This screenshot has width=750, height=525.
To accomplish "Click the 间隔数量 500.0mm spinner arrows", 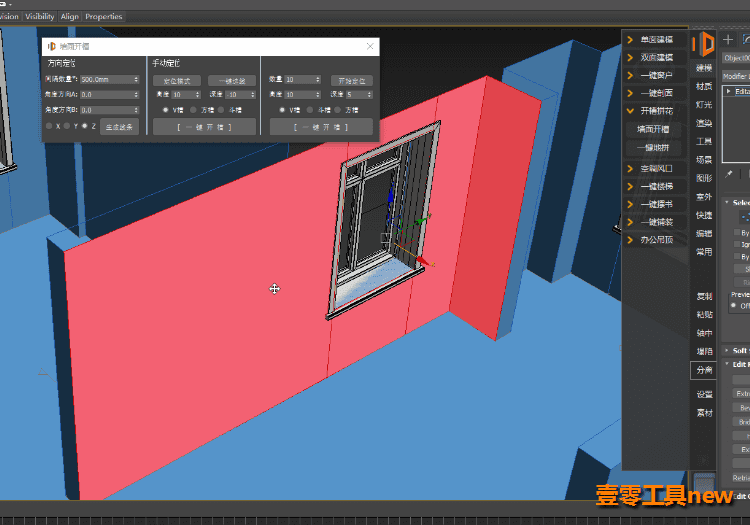I will point(136,79).
